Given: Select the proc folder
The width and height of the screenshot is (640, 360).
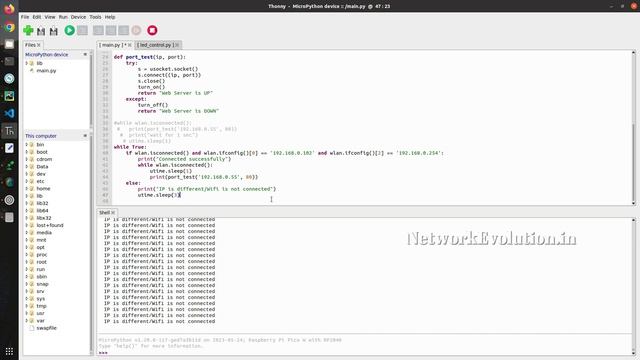Looking at the screenshot, I should click(x=42, y=255).
